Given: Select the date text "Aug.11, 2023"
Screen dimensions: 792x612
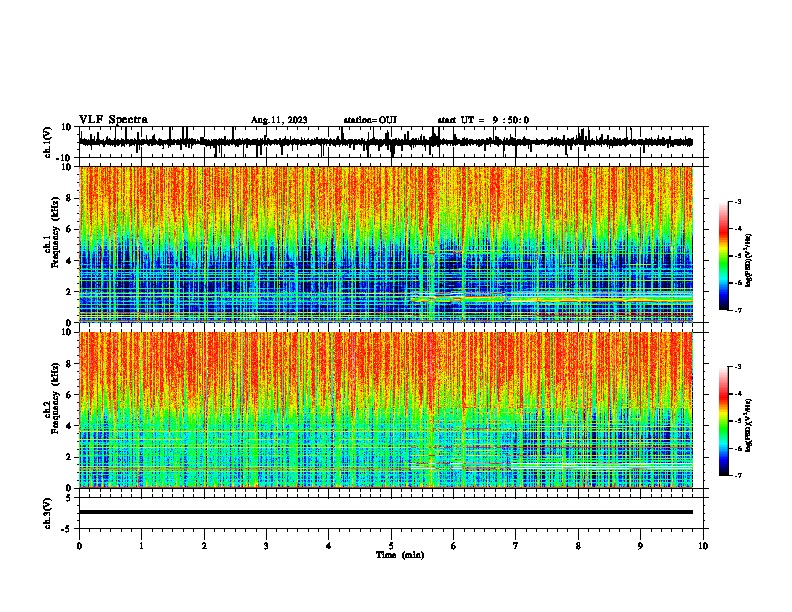Looking at the screenshot, I should (x=279, y=120).
